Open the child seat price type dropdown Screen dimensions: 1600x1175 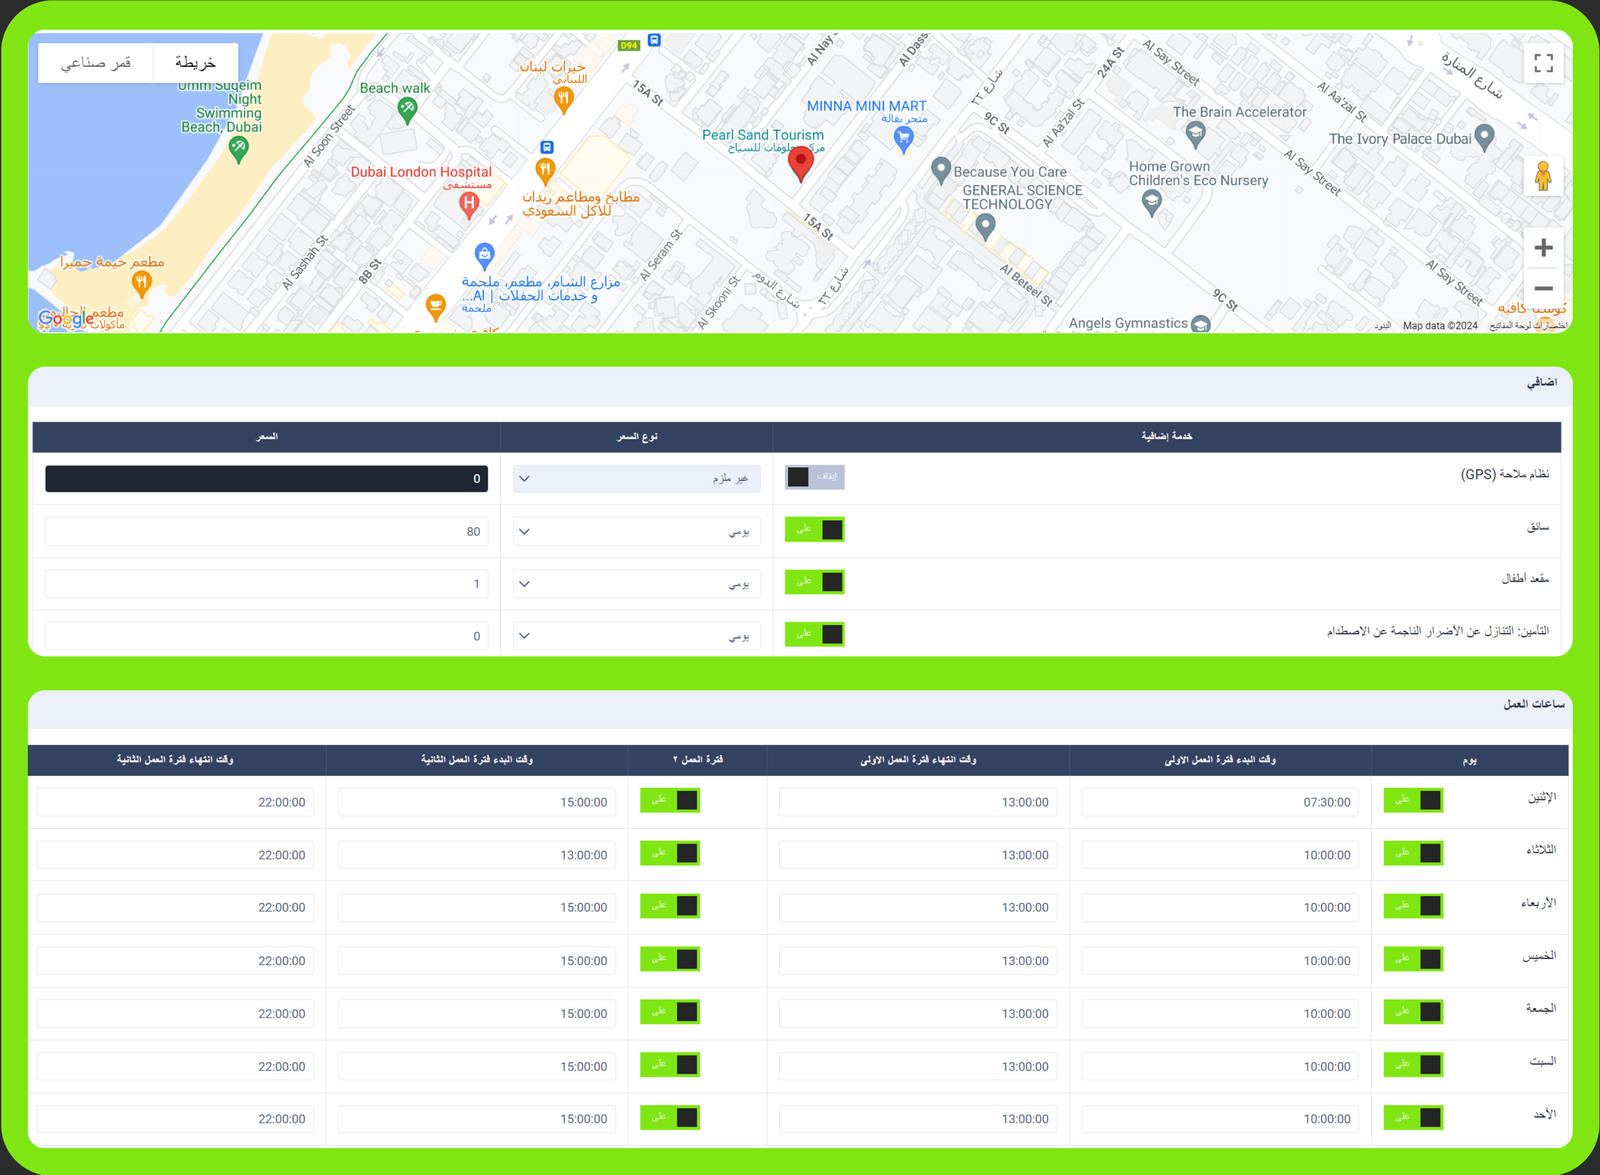(x=636, y=584)
